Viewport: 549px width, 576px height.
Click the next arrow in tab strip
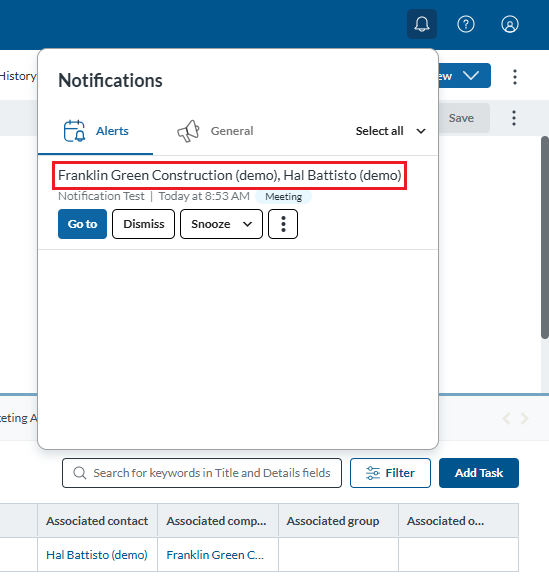pos(525,418)
